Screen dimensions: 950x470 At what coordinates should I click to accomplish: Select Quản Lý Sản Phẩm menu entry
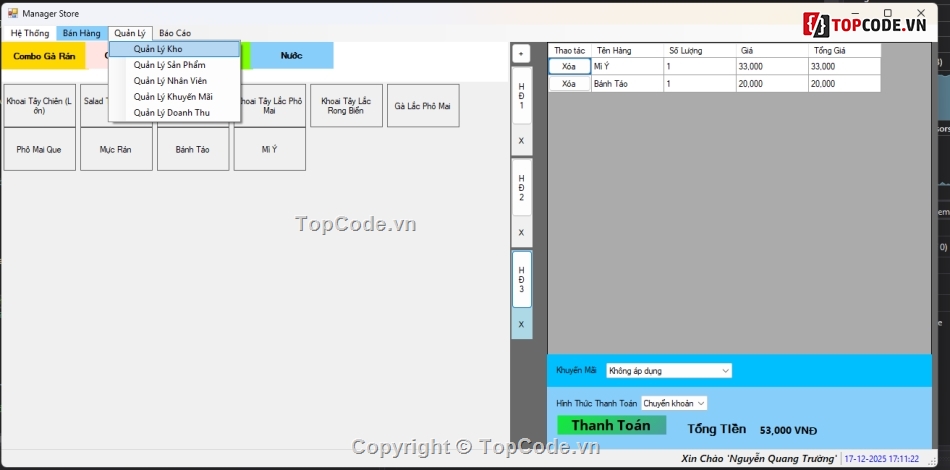tap(174, 65)
